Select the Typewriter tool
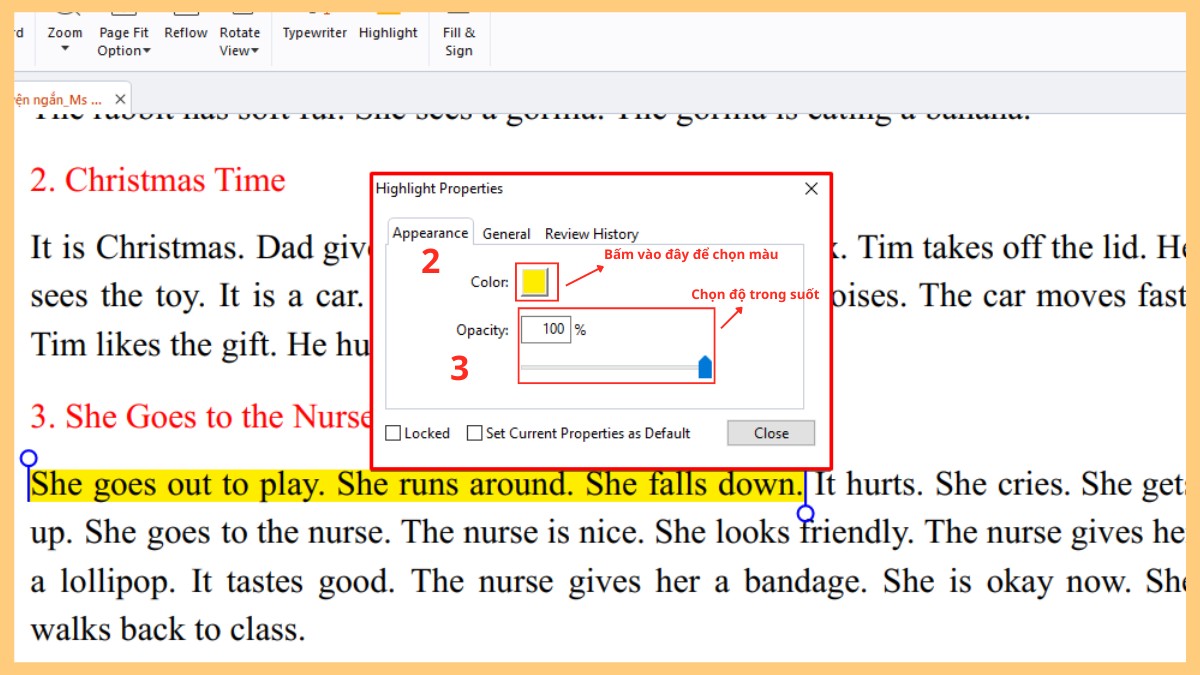The image size is (1200, 675). coord(314,32)
